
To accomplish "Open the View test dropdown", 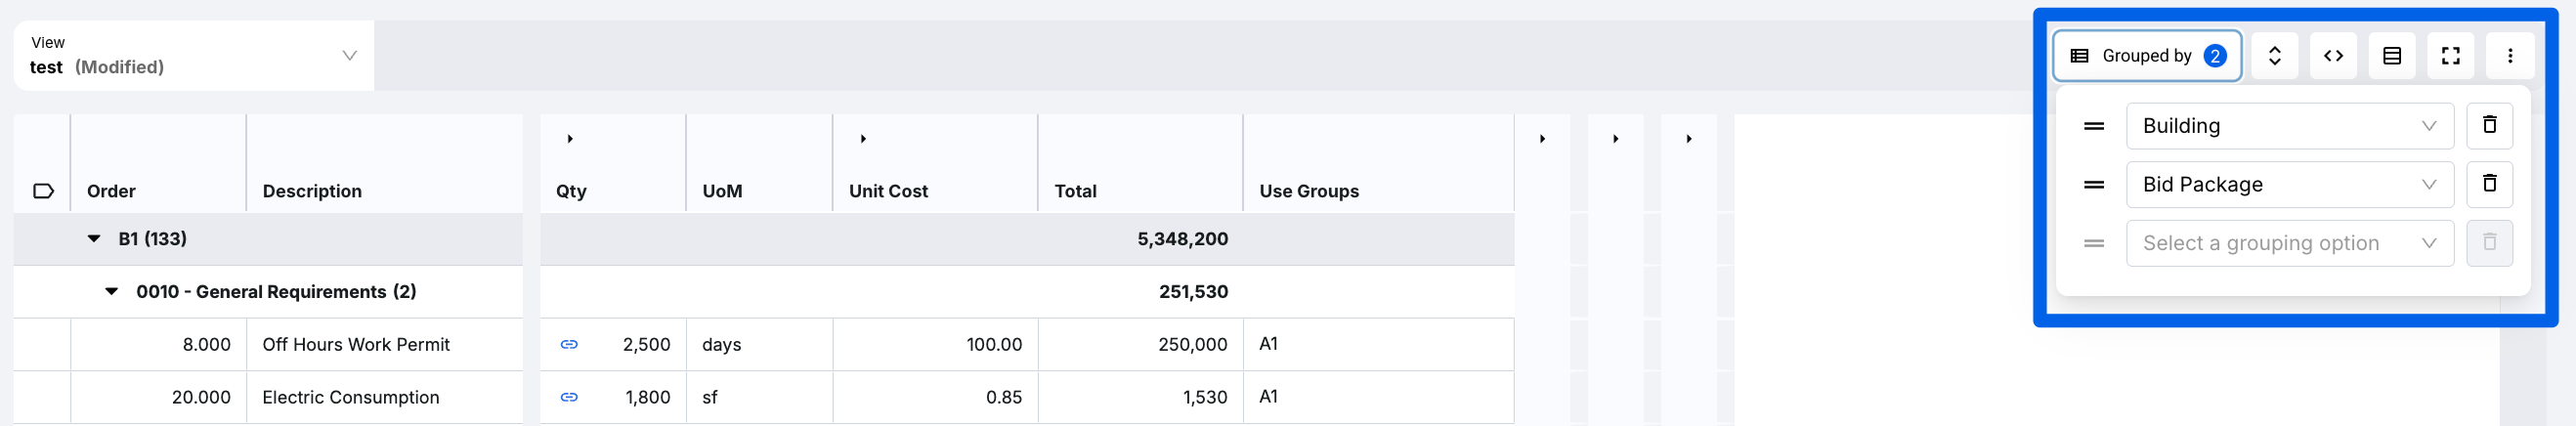I will pyautogui.click(x=194, y=56).
